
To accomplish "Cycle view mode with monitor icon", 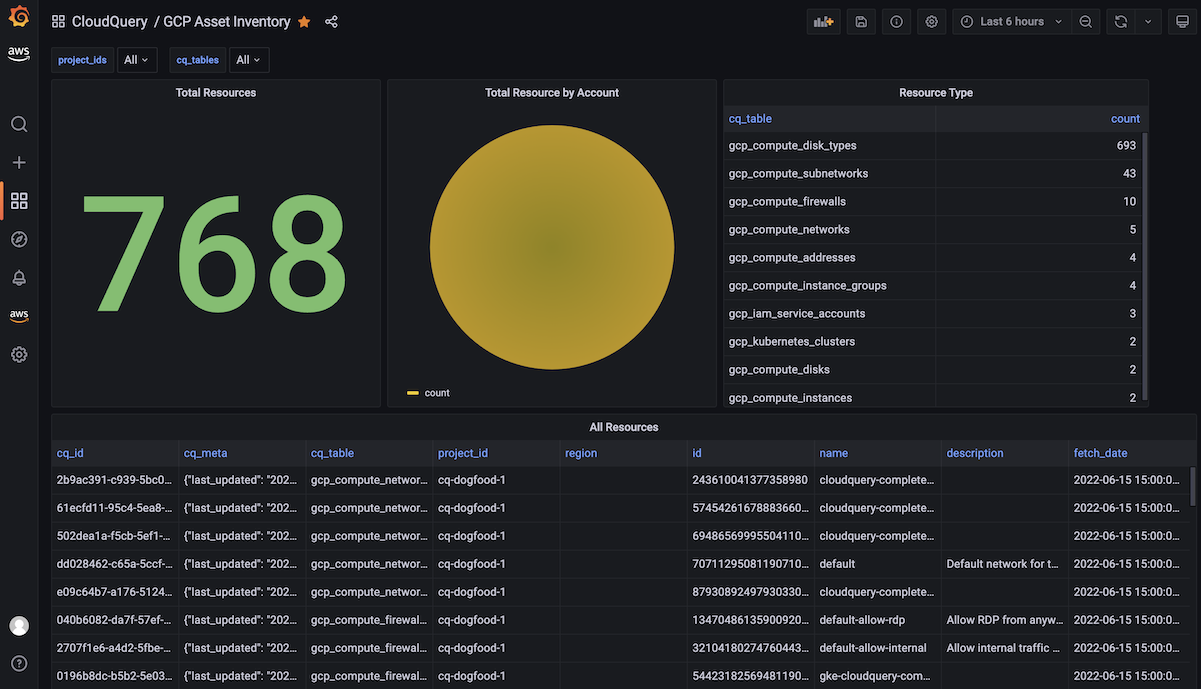I will tap(1182, 22).
